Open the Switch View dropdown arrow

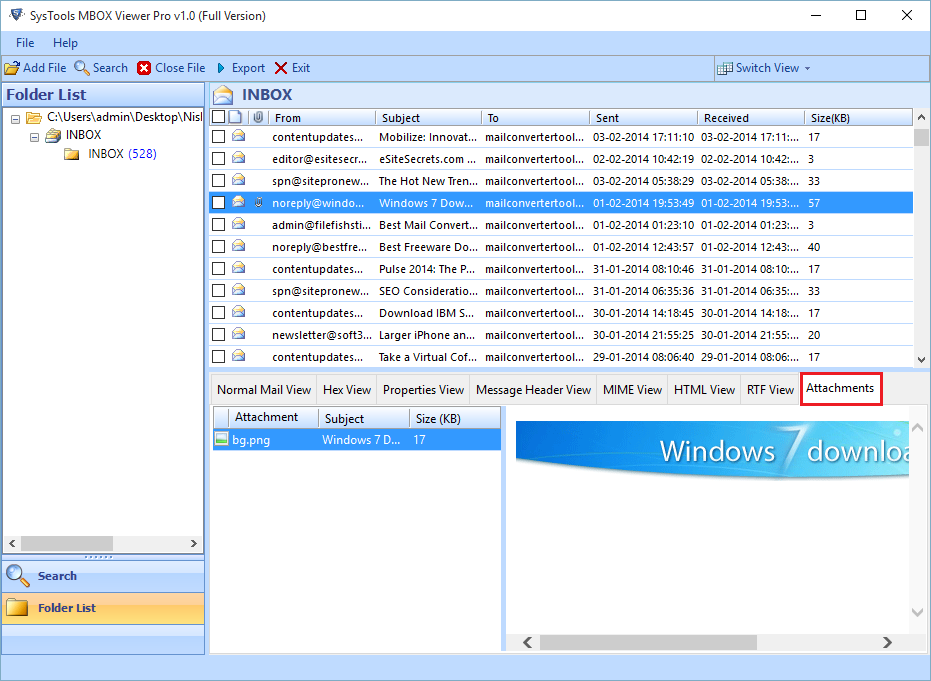pyautogui.click(x=808, y=68)
